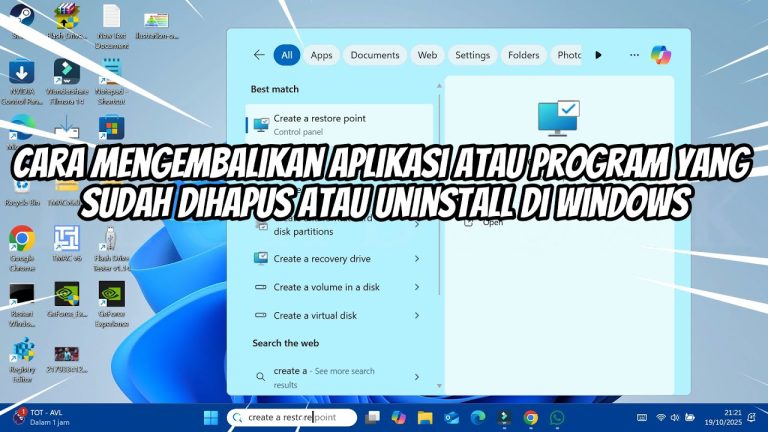The height and width of the screenshot is (432, 768).
Task: Select the TMAC v6 maze desktop shortcut
Action: coord(67,243)
